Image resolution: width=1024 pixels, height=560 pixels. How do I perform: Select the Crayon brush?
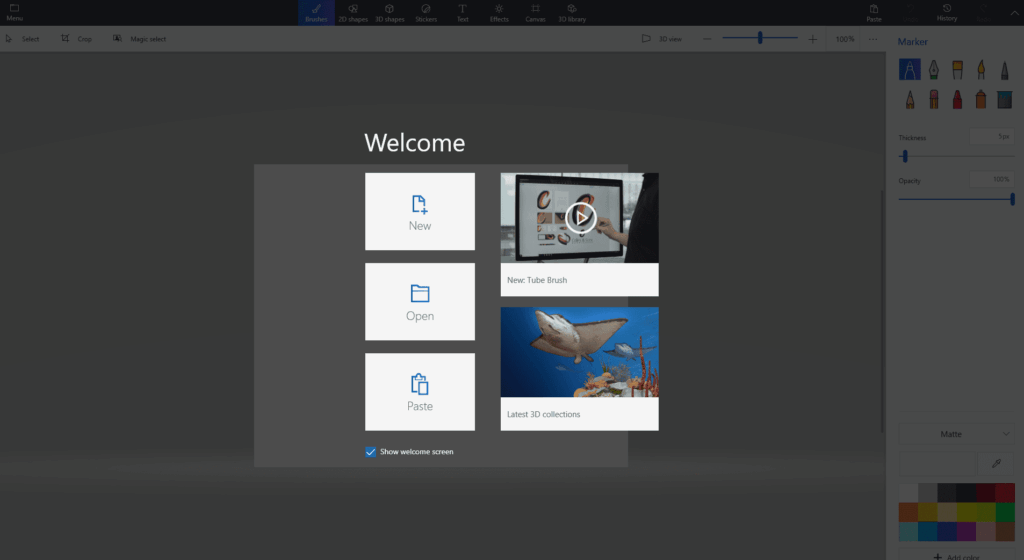pos(957,99)
